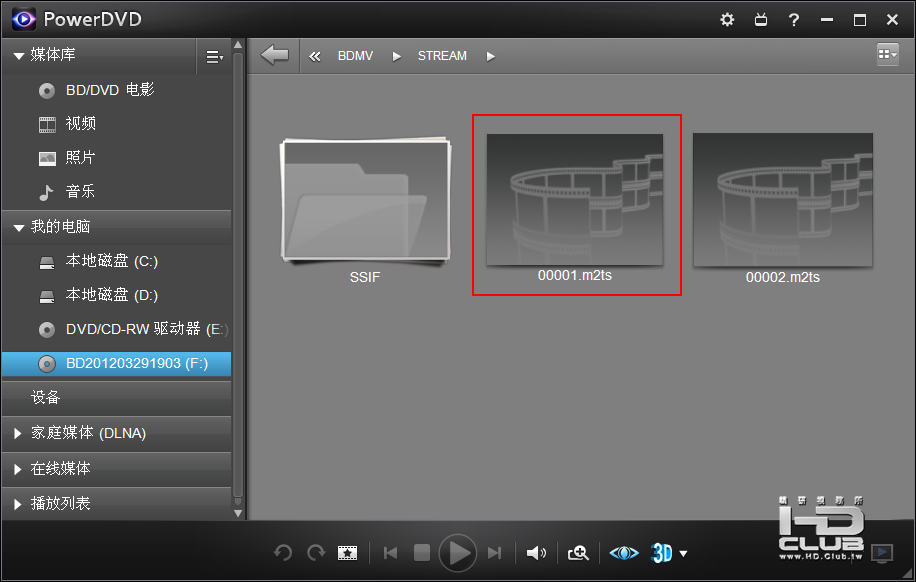Change thumbnail view mode dropdown
Image resolution: width=916 pixels, height=582 pixels.
point(887,54)
